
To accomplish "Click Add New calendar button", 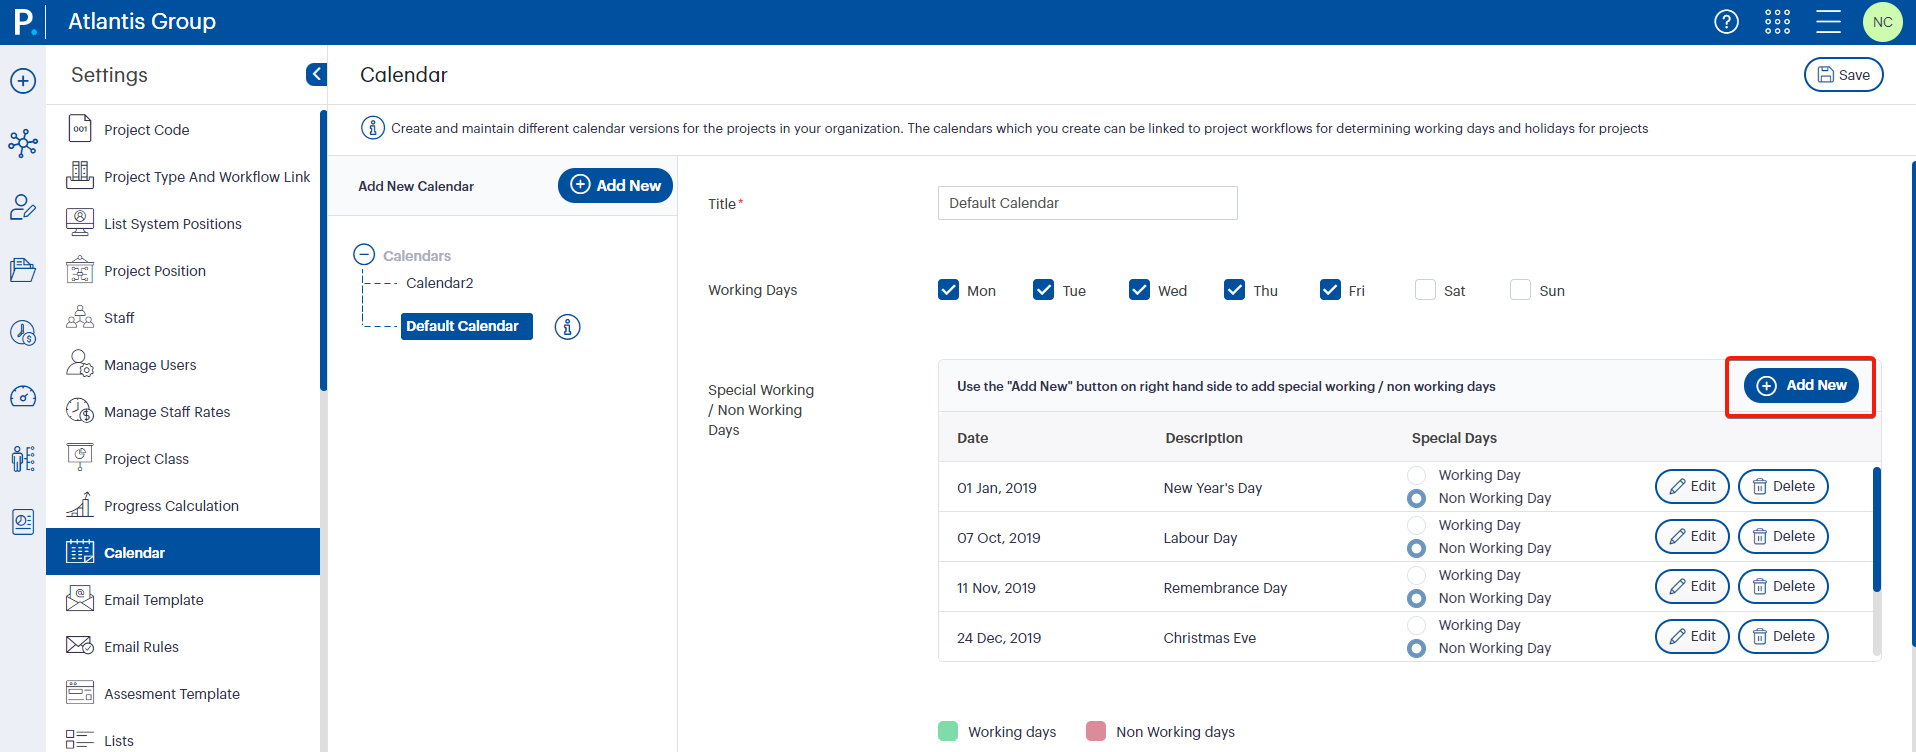I will pos(615,185).
